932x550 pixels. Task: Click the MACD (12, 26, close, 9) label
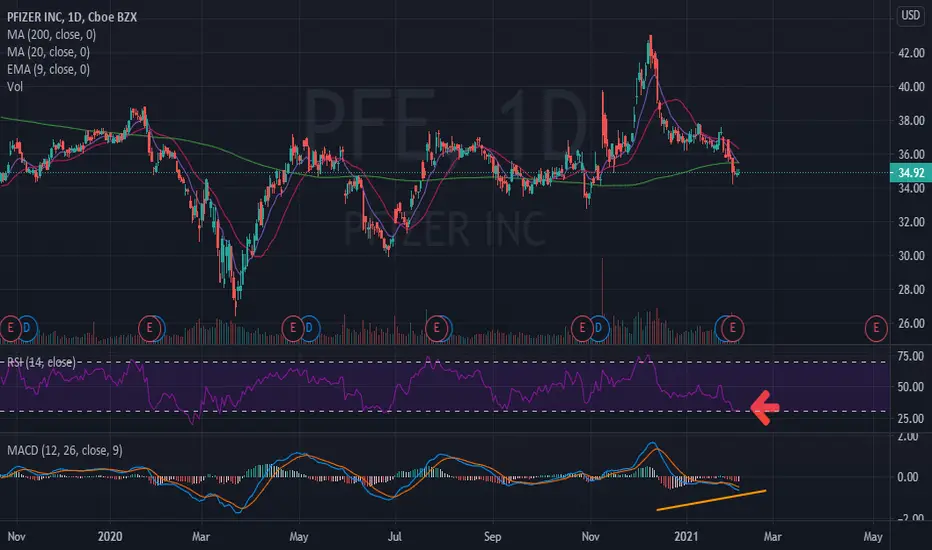coord(65,450)
